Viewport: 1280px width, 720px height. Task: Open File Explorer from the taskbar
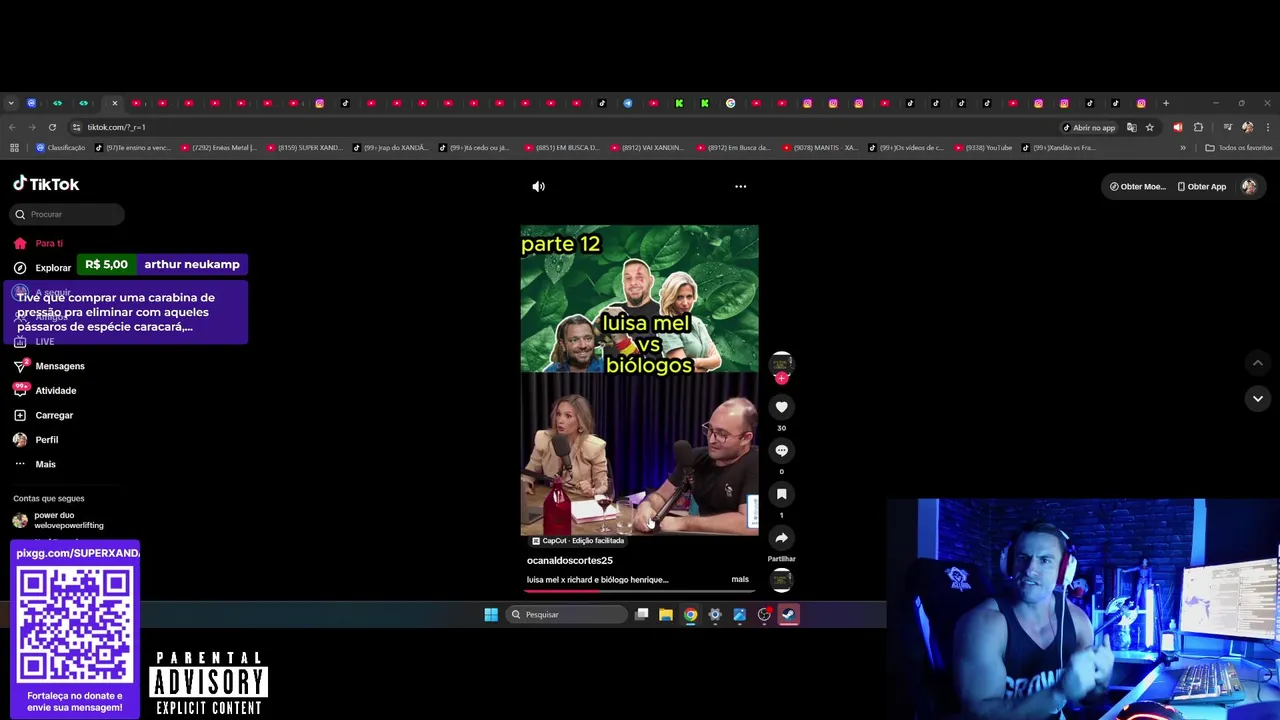[666, 615]
